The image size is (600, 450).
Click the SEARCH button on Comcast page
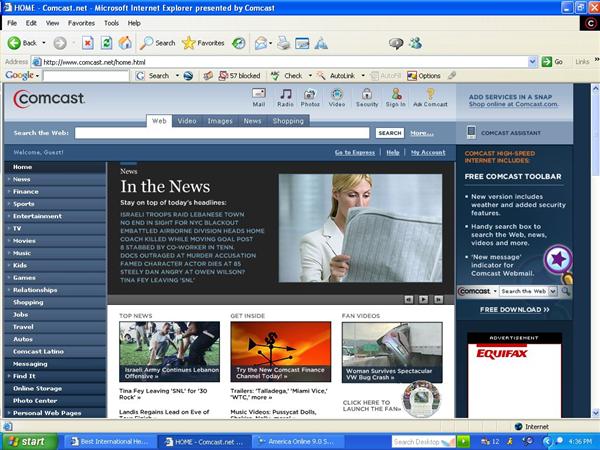coord(390,133)
